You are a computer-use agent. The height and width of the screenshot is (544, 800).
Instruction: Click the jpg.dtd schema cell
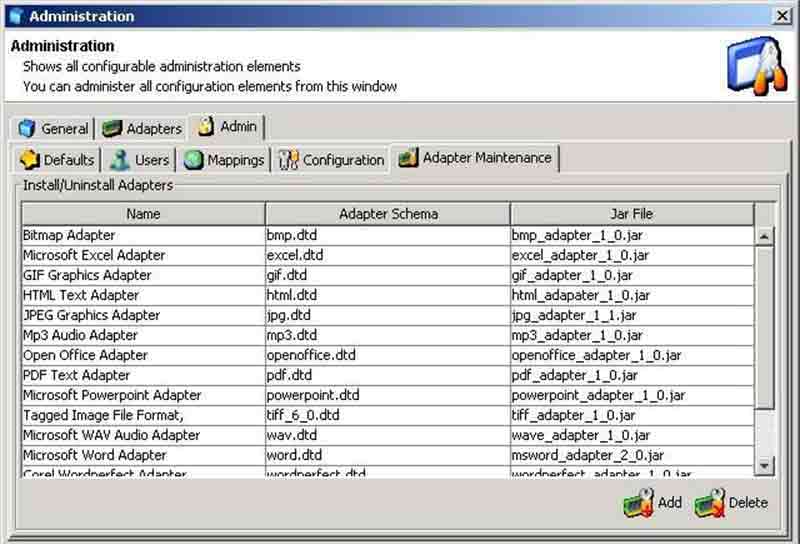point(387,315)
